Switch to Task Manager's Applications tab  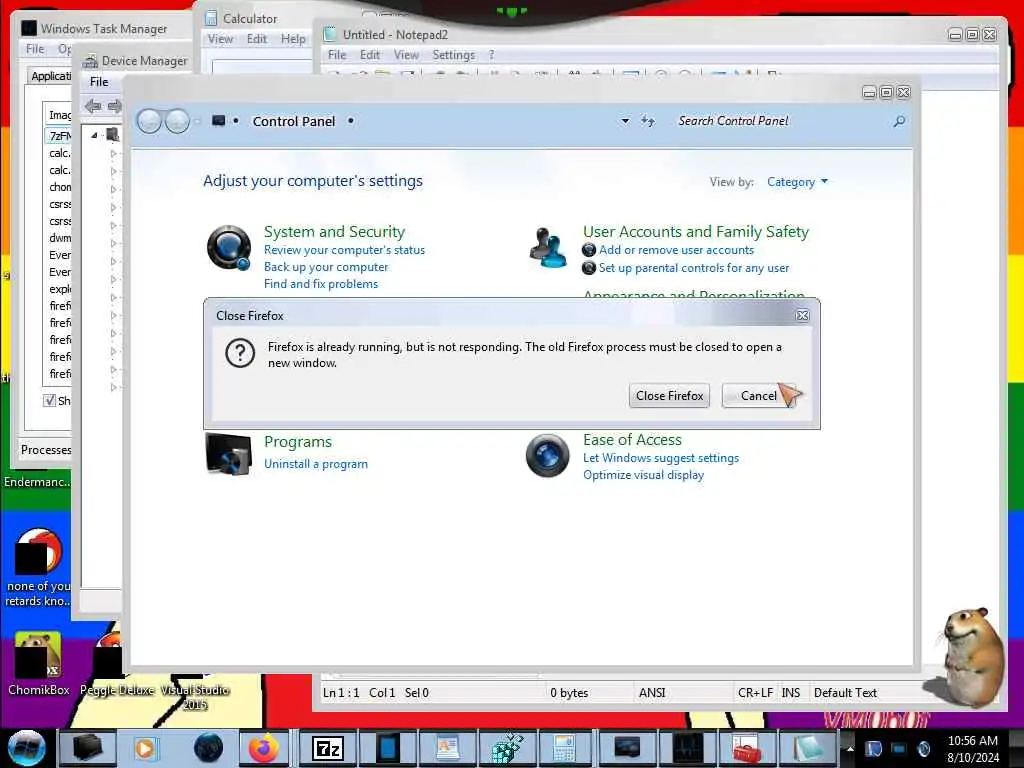(50, 76)
